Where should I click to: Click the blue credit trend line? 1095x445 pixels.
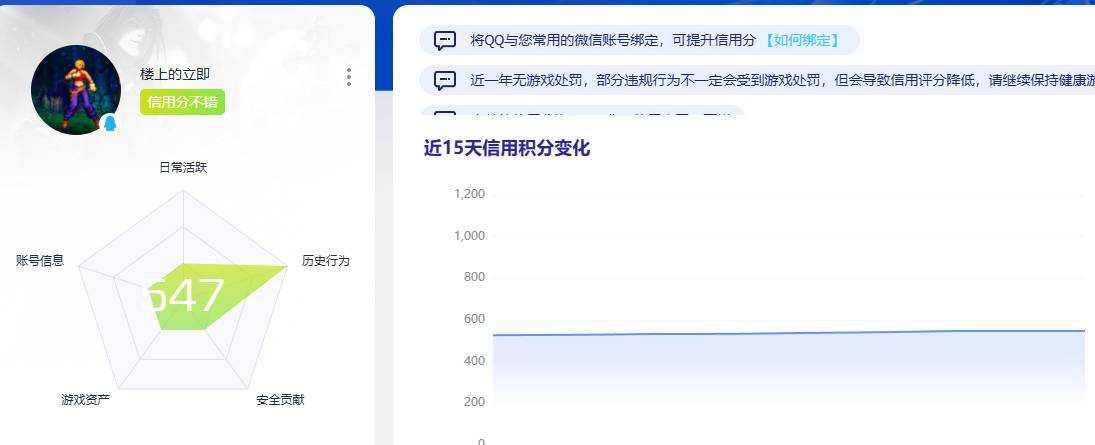tap(789, 333)
